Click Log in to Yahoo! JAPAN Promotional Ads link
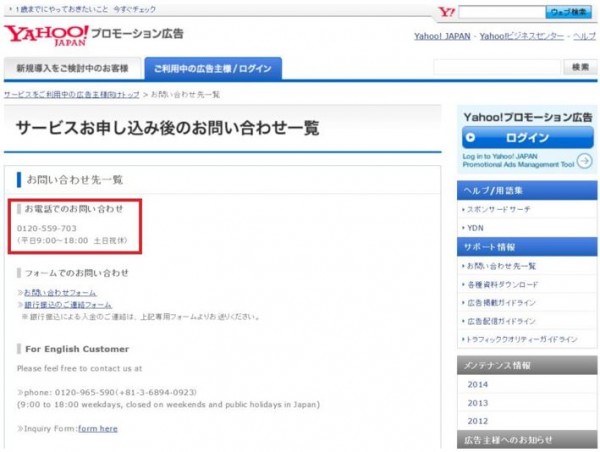 click(x=518, y=161)
